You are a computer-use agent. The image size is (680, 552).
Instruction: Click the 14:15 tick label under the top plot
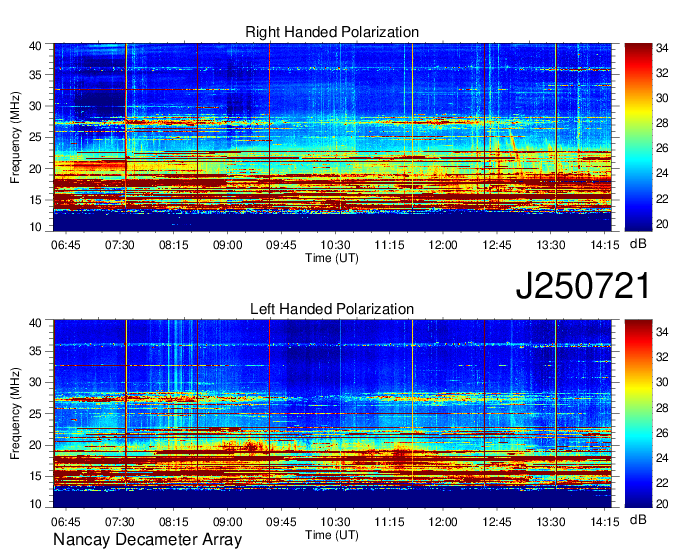click(605, 245)
